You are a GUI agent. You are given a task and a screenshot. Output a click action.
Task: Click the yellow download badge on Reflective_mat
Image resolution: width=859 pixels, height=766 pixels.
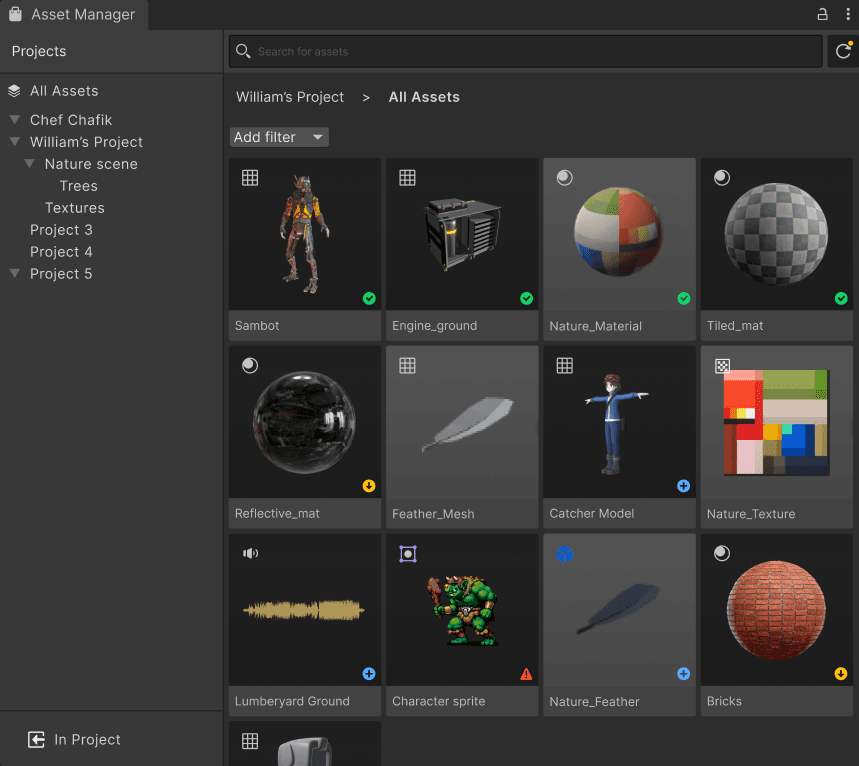[x=368, y=486]
